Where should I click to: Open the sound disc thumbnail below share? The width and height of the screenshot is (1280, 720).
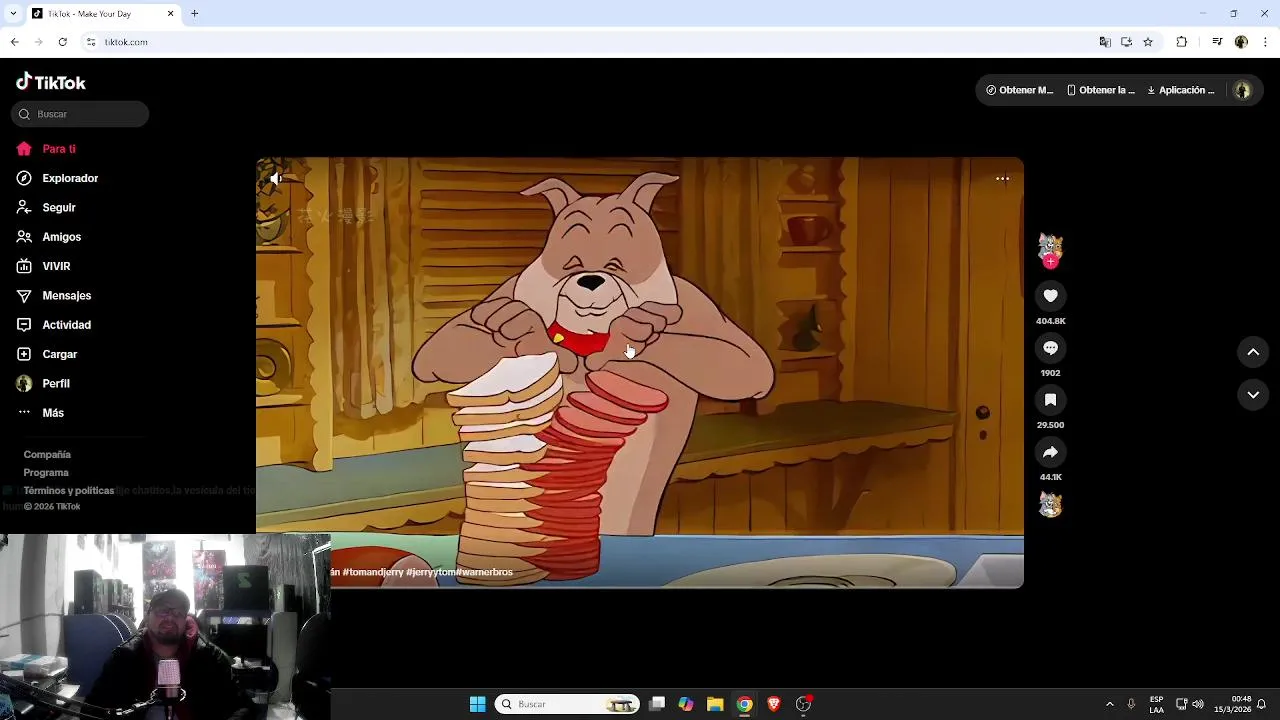click(x=1050, y=505)
